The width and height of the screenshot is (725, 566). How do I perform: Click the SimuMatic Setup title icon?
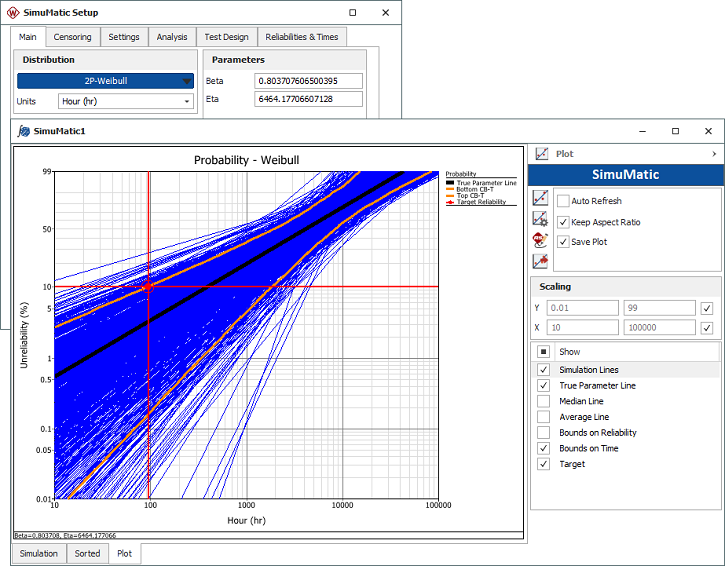tap(12, 13)
